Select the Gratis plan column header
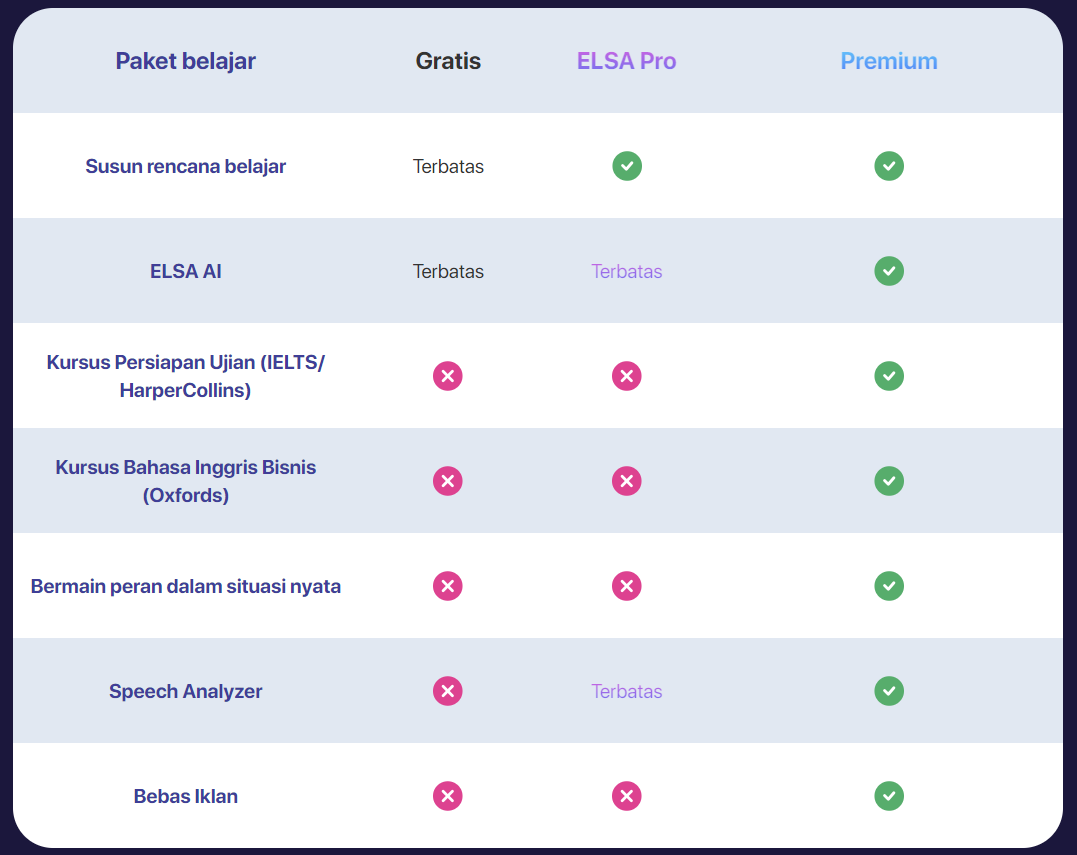 (448, 61)
